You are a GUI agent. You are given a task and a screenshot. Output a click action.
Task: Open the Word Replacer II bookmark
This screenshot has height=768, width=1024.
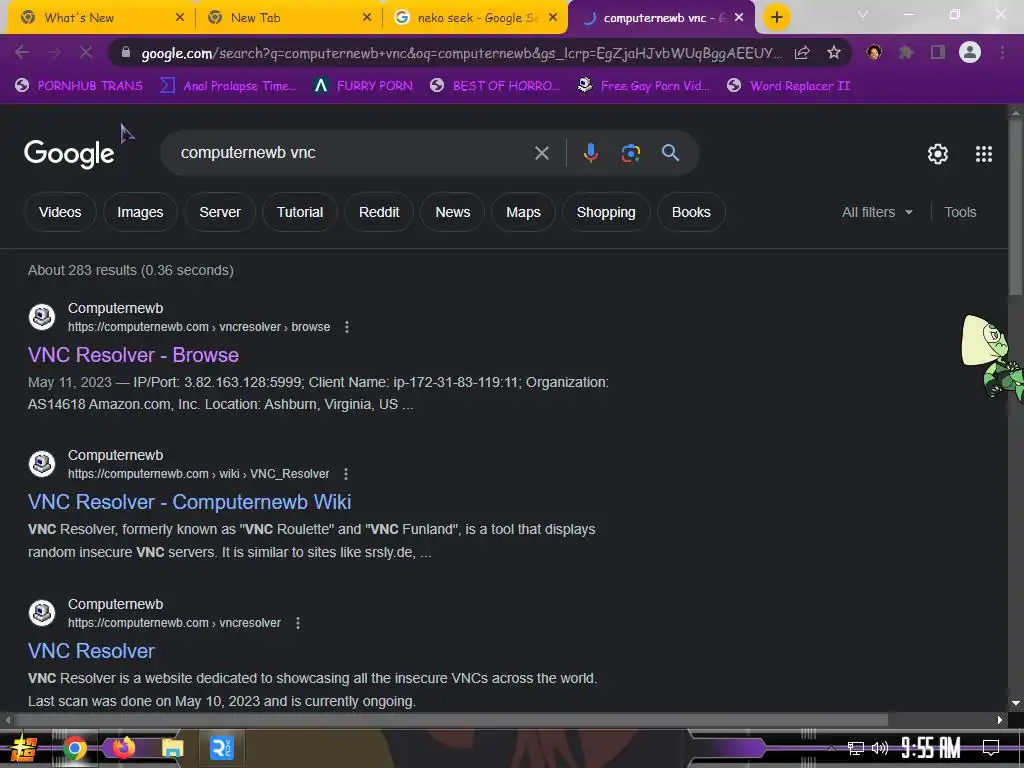(x=789, y=86)
